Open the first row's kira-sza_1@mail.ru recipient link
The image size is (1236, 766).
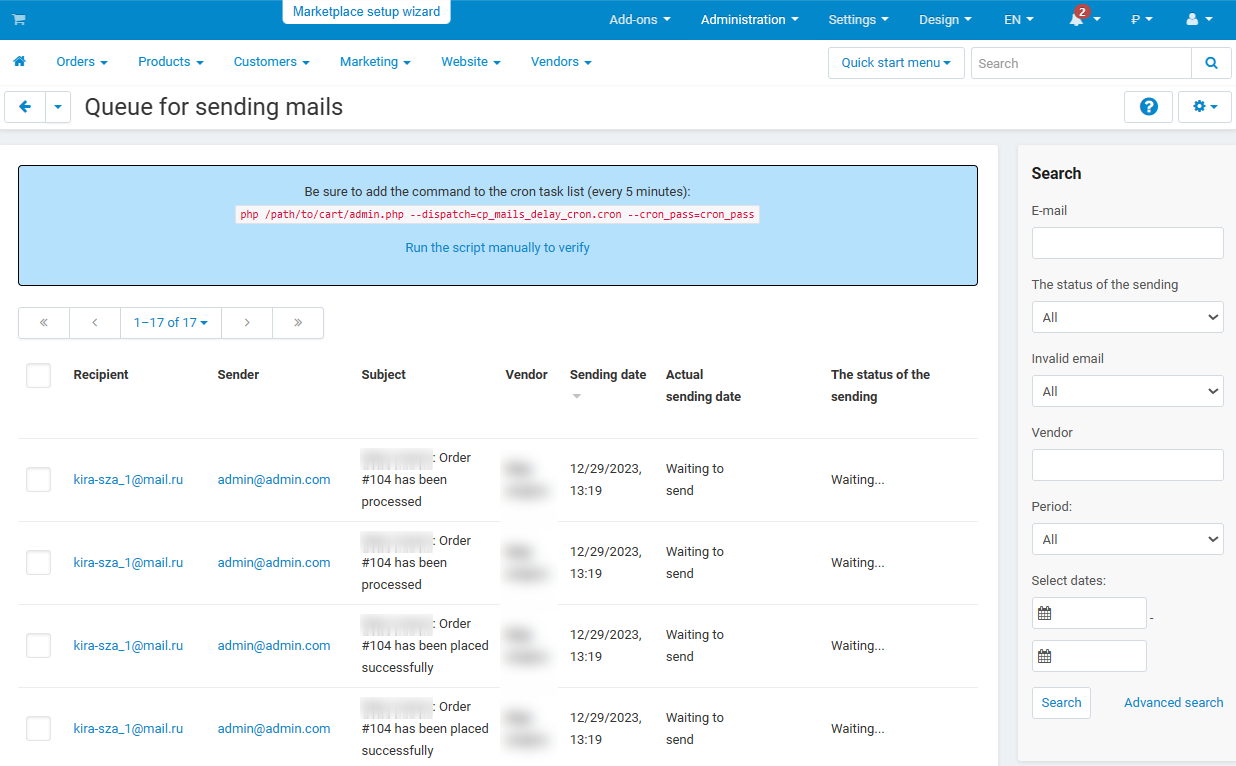point(128,480)
